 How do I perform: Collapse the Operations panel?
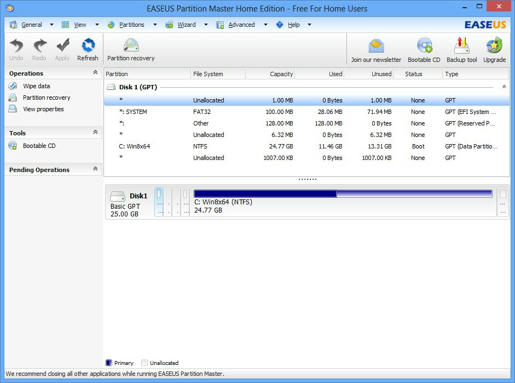click(95, 72)
